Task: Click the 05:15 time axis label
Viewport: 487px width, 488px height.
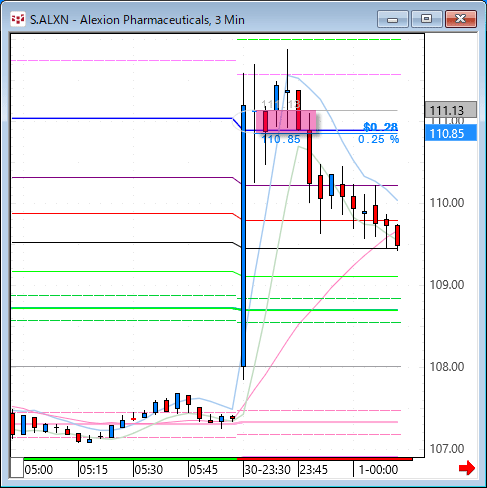Action: [x=94, y=470]
